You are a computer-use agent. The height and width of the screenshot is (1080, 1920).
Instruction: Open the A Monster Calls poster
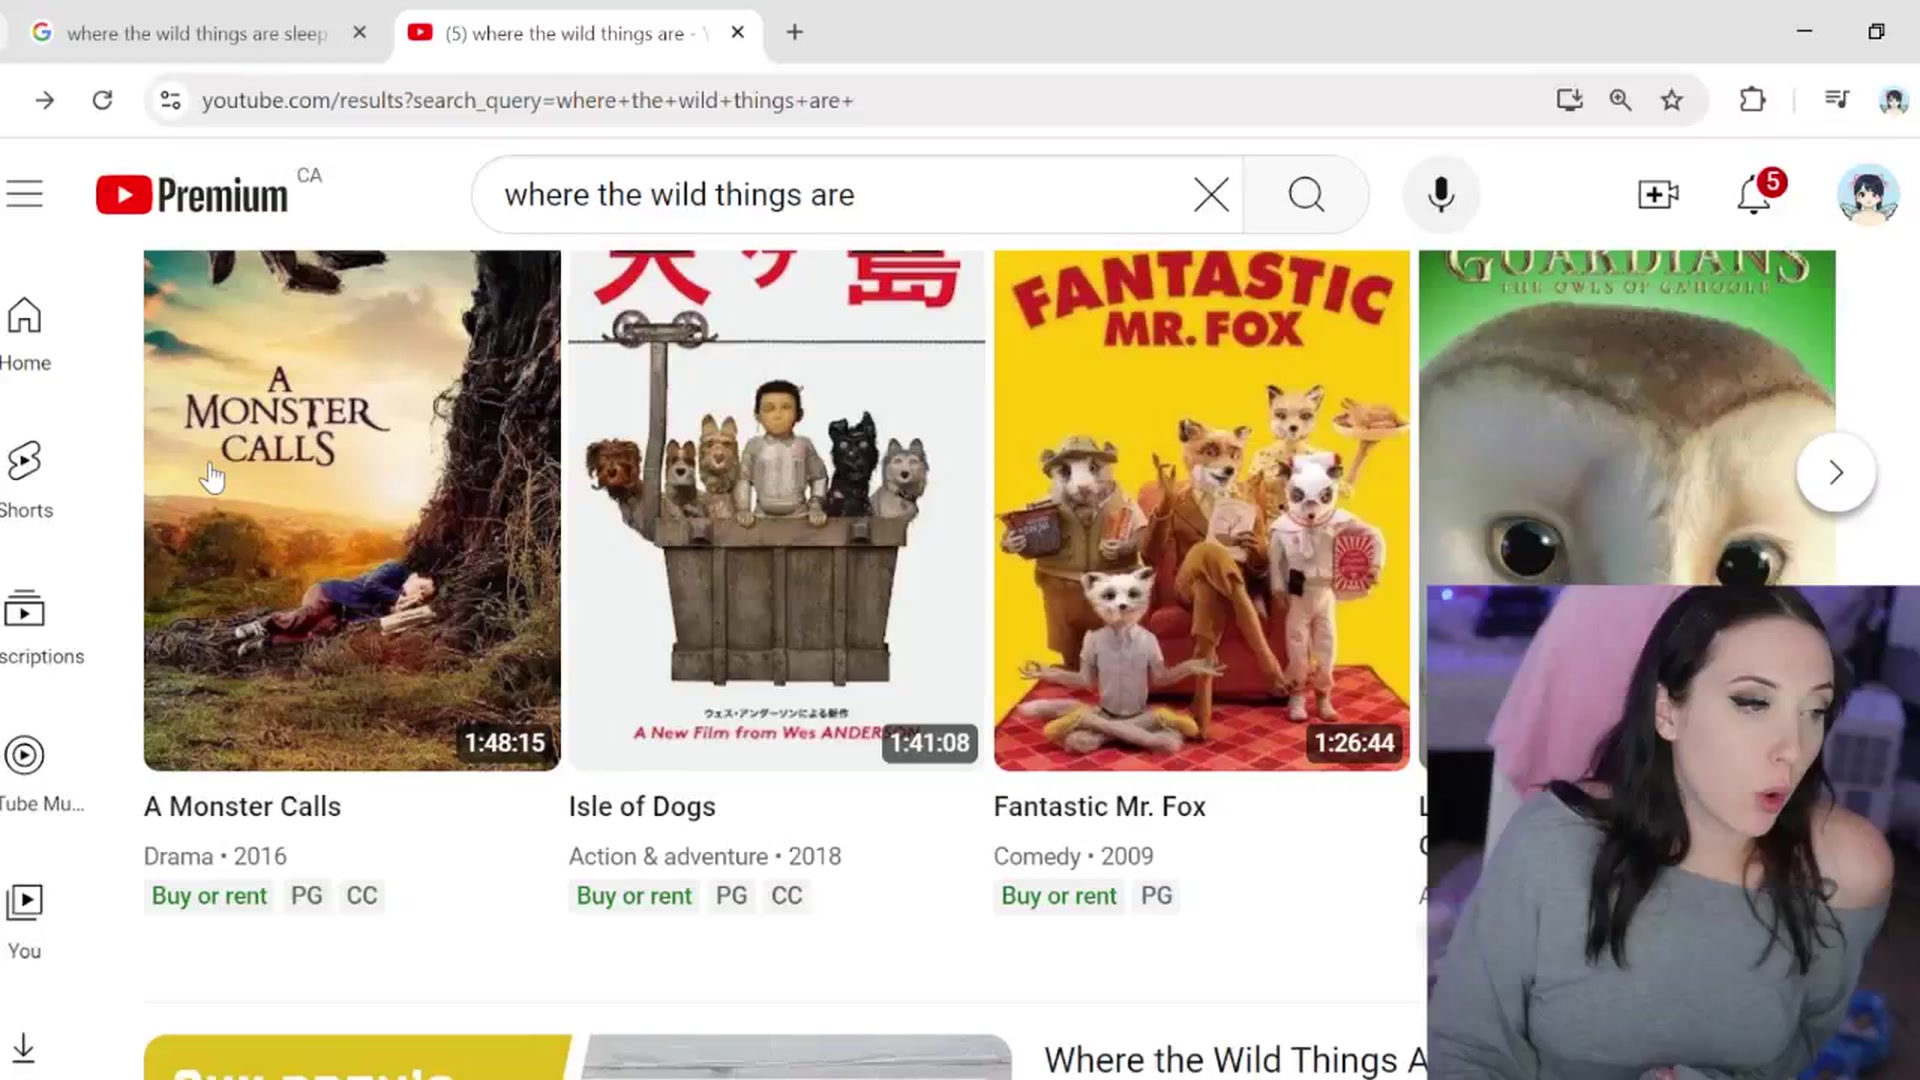pyautogui.click(x=352, y=510)
